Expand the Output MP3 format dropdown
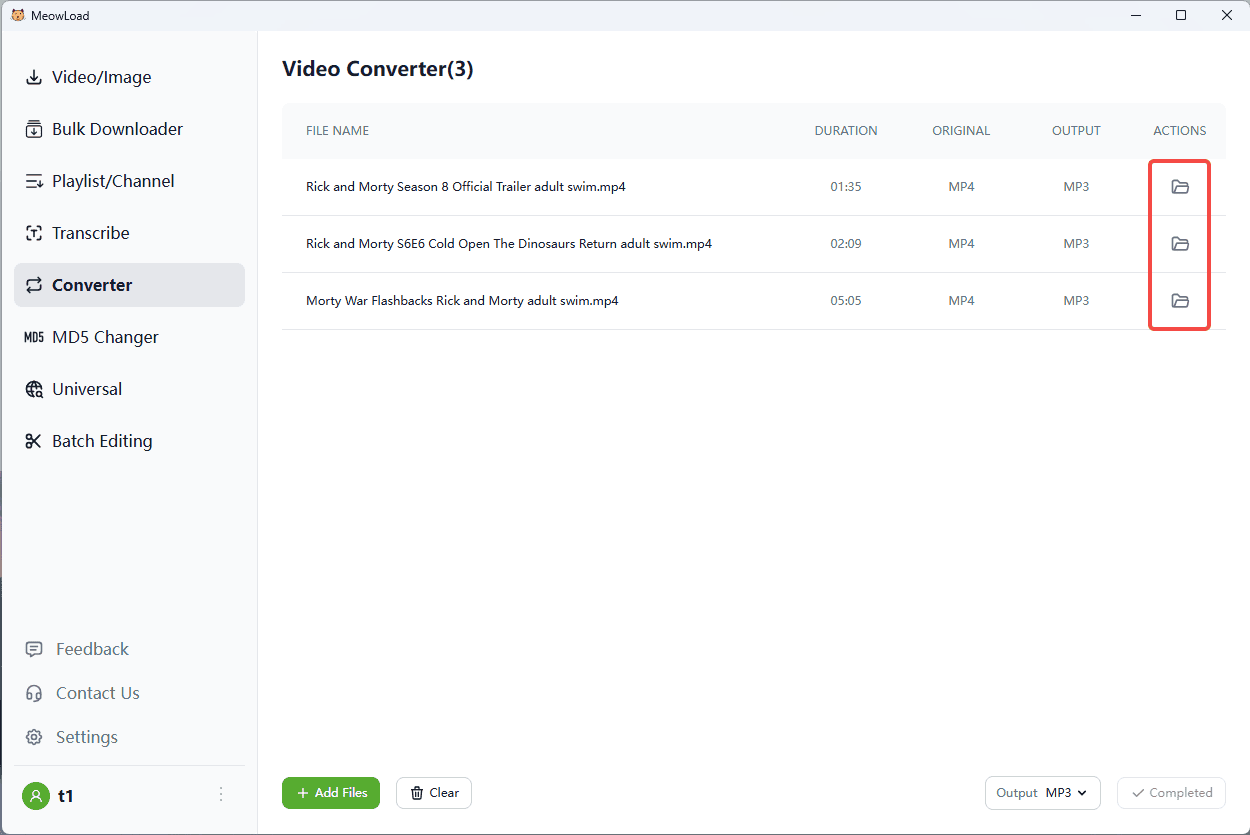Image resolution: width=1250 pixels, height=835 pixels. pyautogui.click(x=1042, y=793)
